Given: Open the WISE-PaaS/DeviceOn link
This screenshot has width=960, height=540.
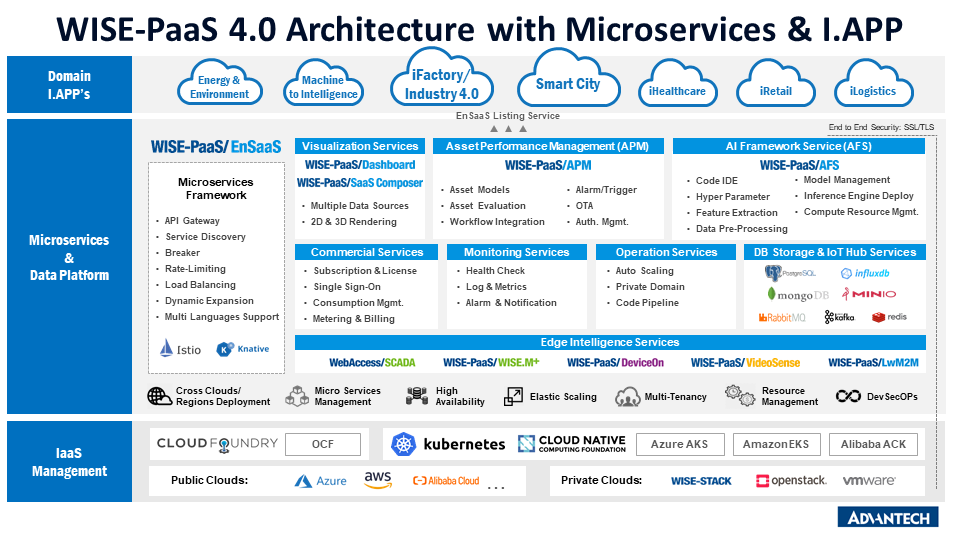Looking at the screenshot, I should 615,362.
